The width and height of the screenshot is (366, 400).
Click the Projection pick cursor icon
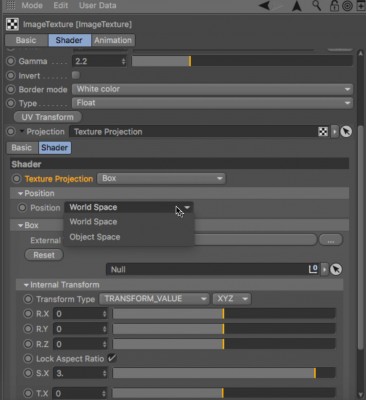click(x=346, y=132)
